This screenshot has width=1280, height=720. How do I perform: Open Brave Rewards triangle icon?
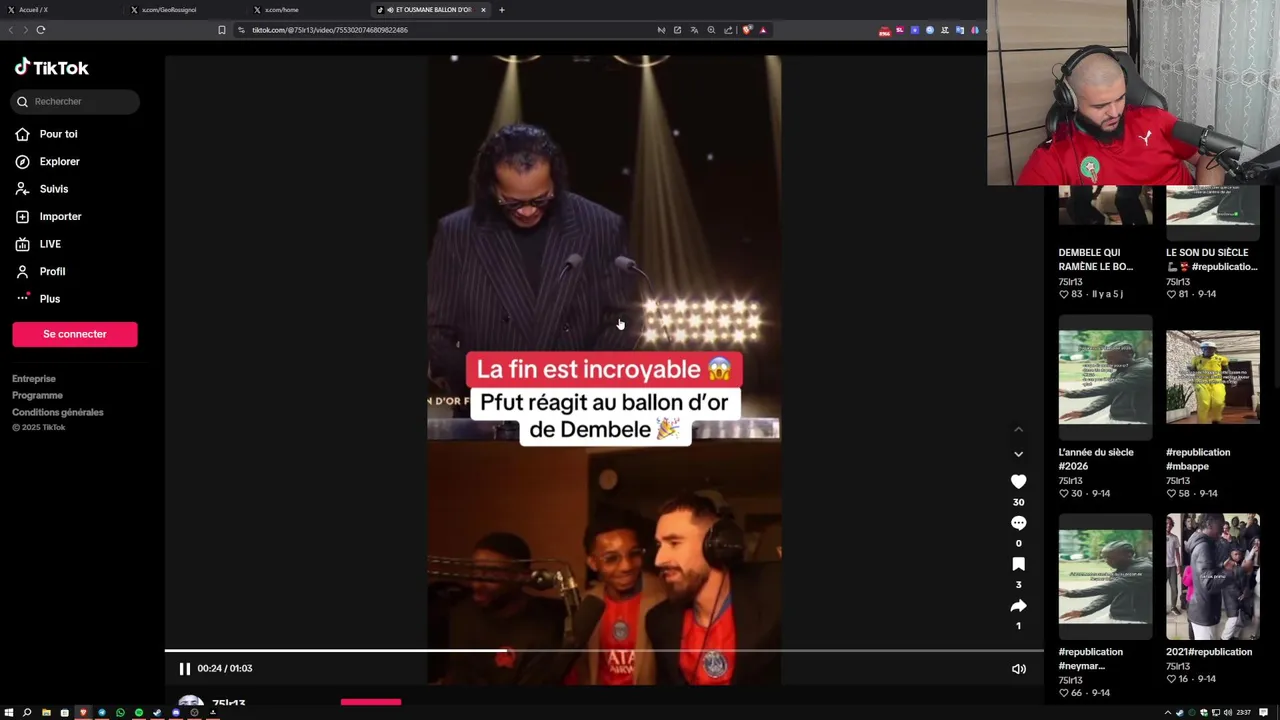pyautogui.click(x=763, y=30)
